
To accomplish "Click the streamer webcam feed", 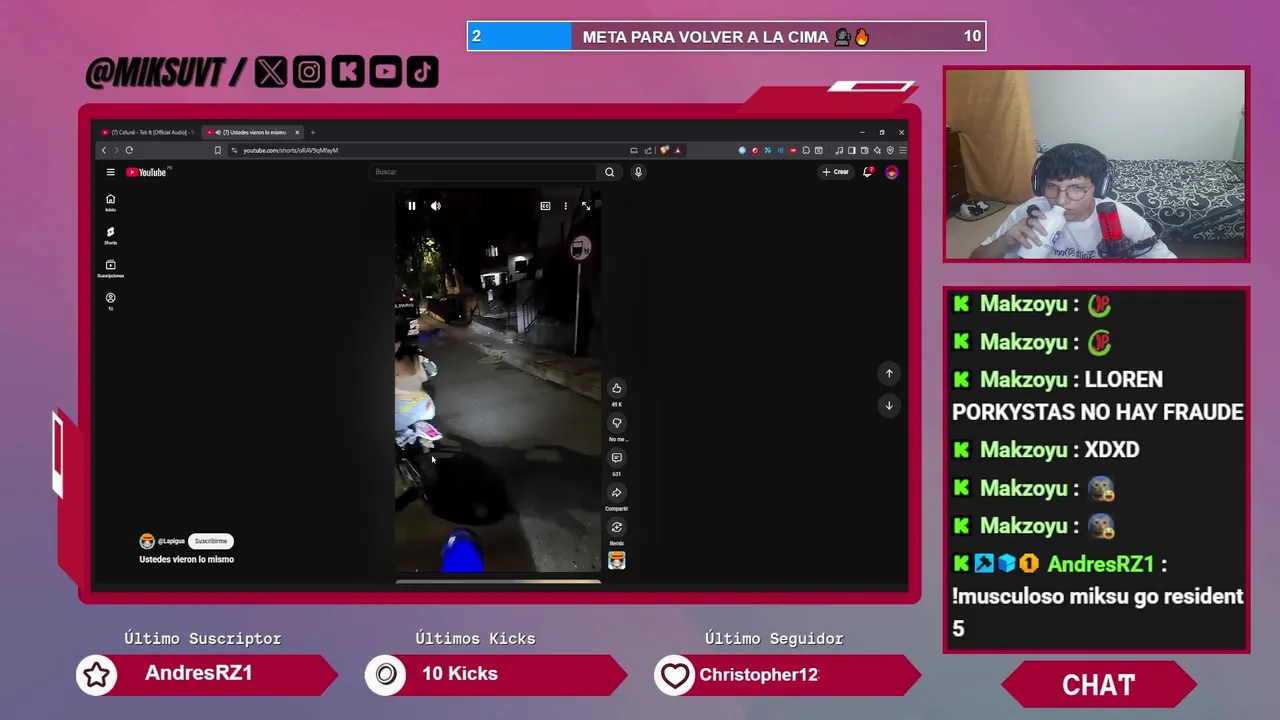I will [x=1096, y=165].
